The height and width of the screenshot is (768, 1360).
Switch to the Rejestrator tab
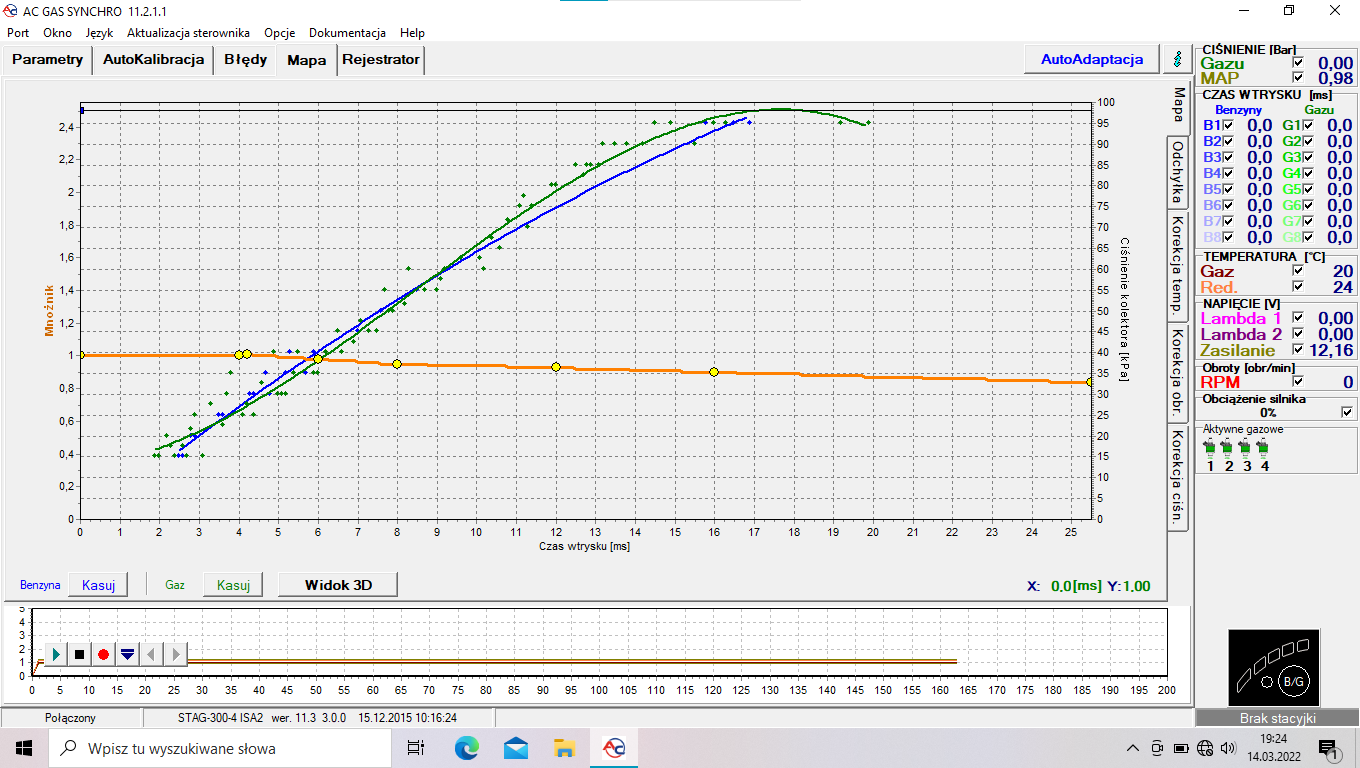pyautogui.click(x=381, y=59)
